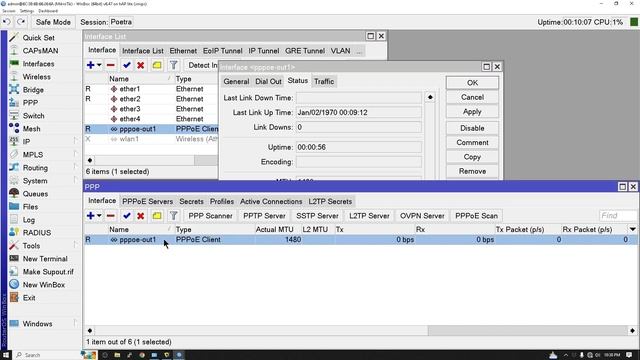640x360 pixels.
Task: Click redo arrow in top toolbar
Action: 21,22
